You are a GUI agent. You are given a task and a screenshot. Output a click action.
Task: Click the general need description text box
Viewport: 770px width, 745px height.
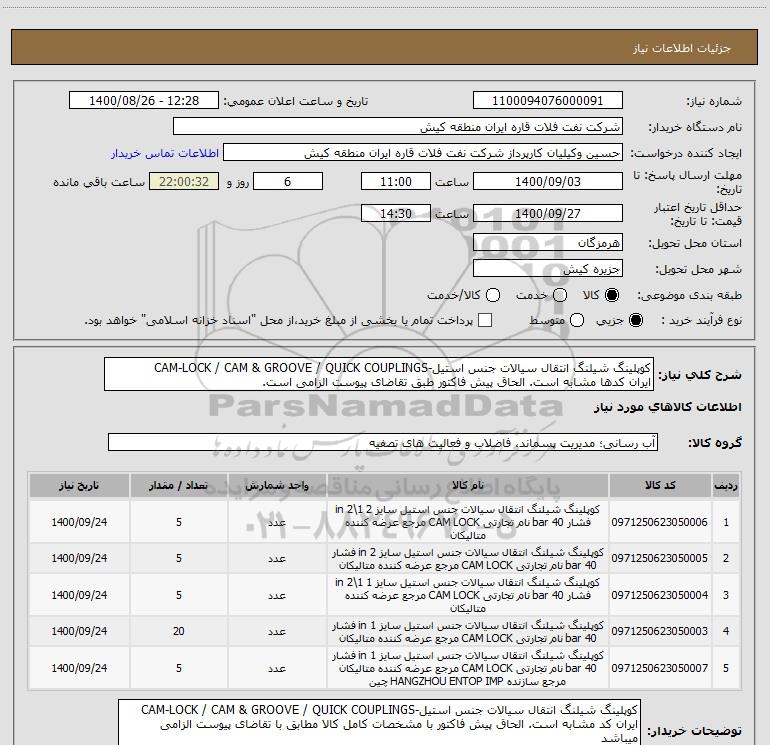point(379,374)
